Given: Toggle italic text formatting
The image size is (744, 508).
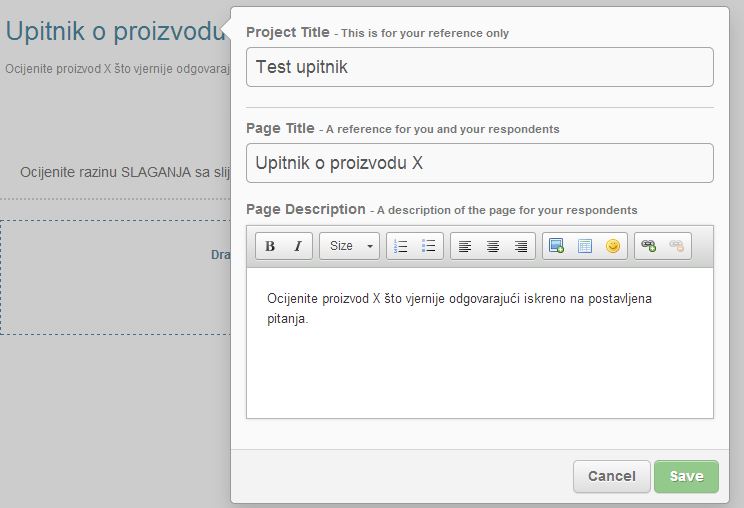Looking at the screenshot, I should point(298,246).
